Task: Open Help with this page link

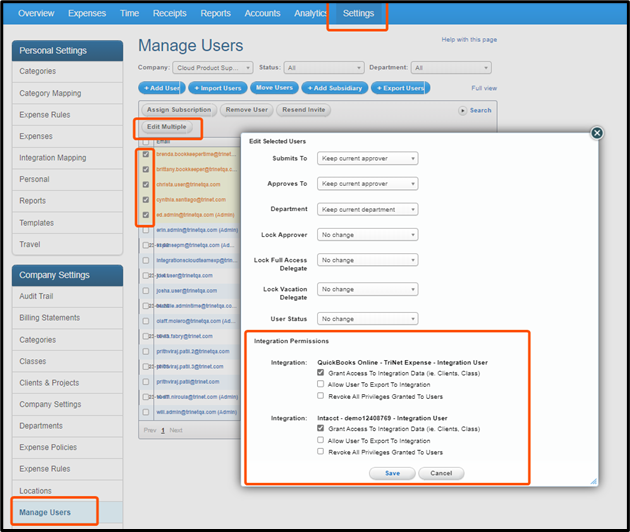Action: point(469,40)
